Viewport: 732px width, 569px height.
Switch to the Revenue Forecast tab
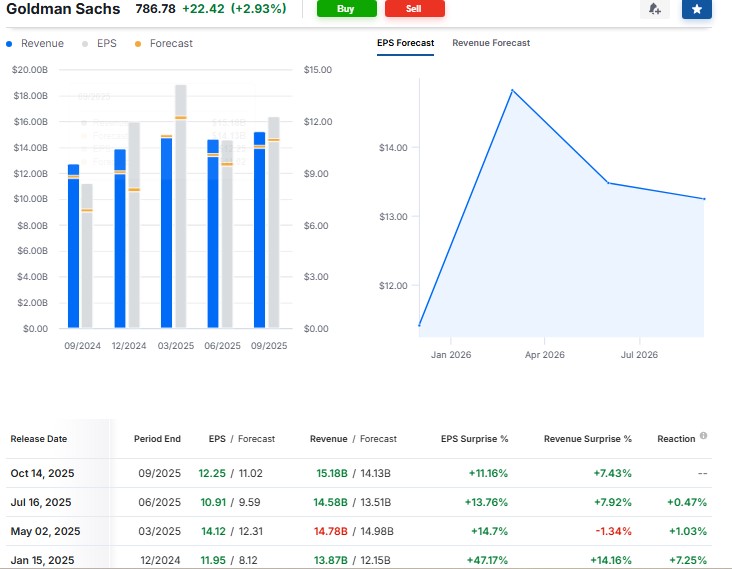coord(491,43)
